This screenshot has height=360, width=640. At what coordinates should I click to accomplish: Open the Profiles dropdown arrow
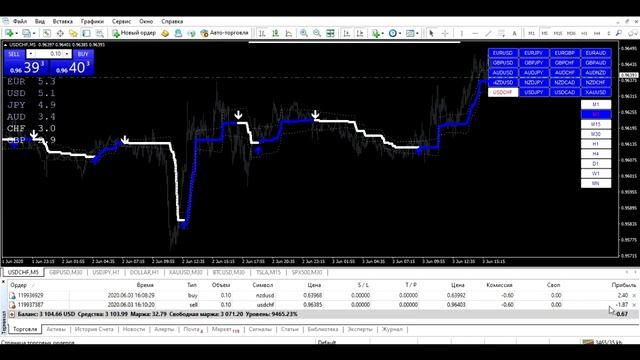(34, 33)
